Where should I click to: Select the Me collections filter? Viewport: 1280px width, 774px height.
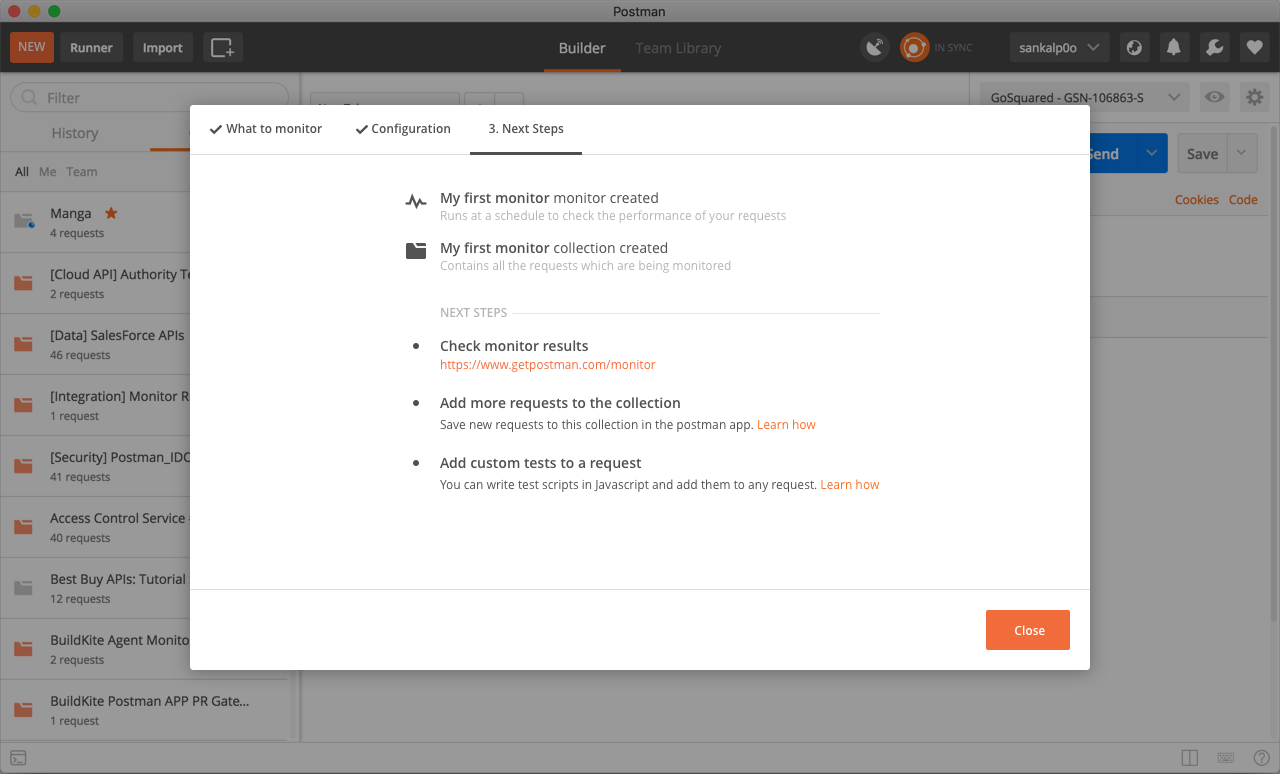[47, 172]
